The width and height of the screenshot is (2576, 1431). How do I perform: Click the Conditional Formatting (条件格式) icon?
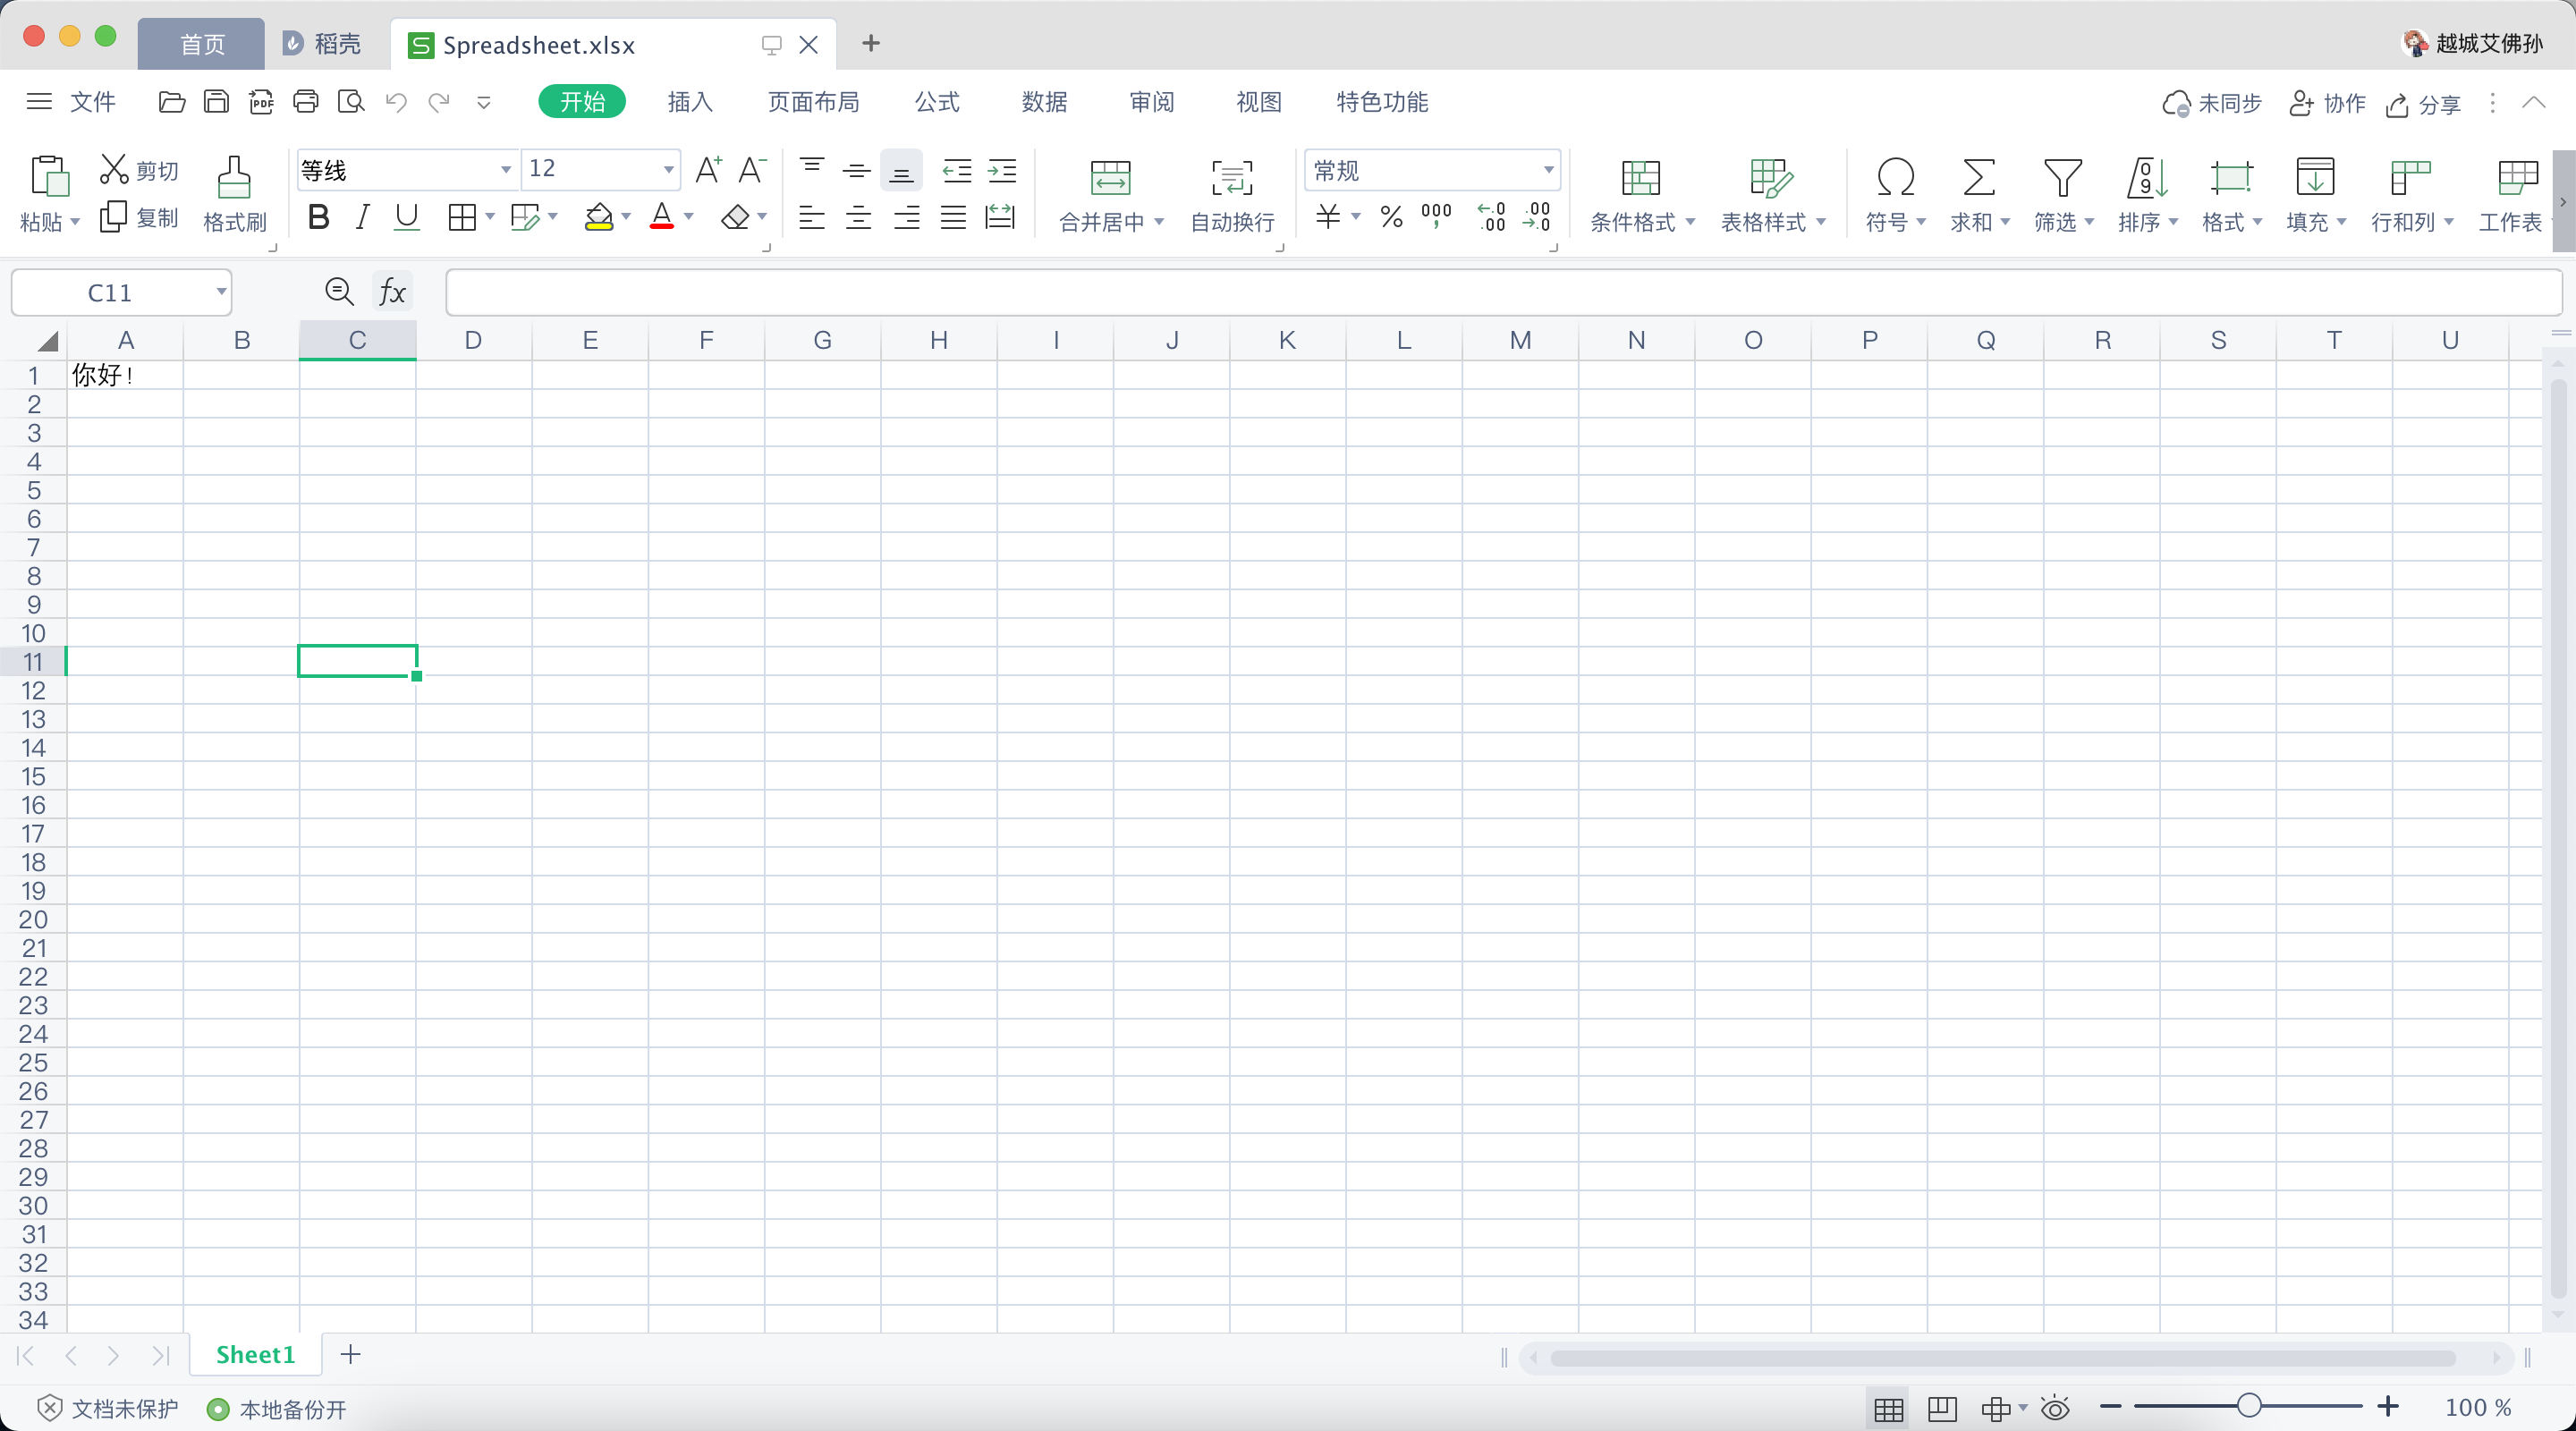click(x=1640, y=177)
